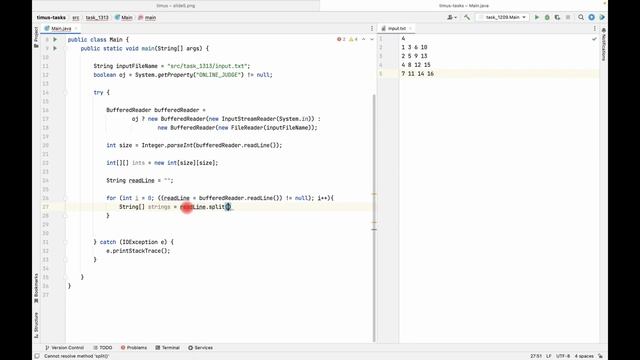The image size is (640, 360).
Task: Run the task_1209.Main configuration with green play
Action: pyautogui.click(x=537, y=18)
